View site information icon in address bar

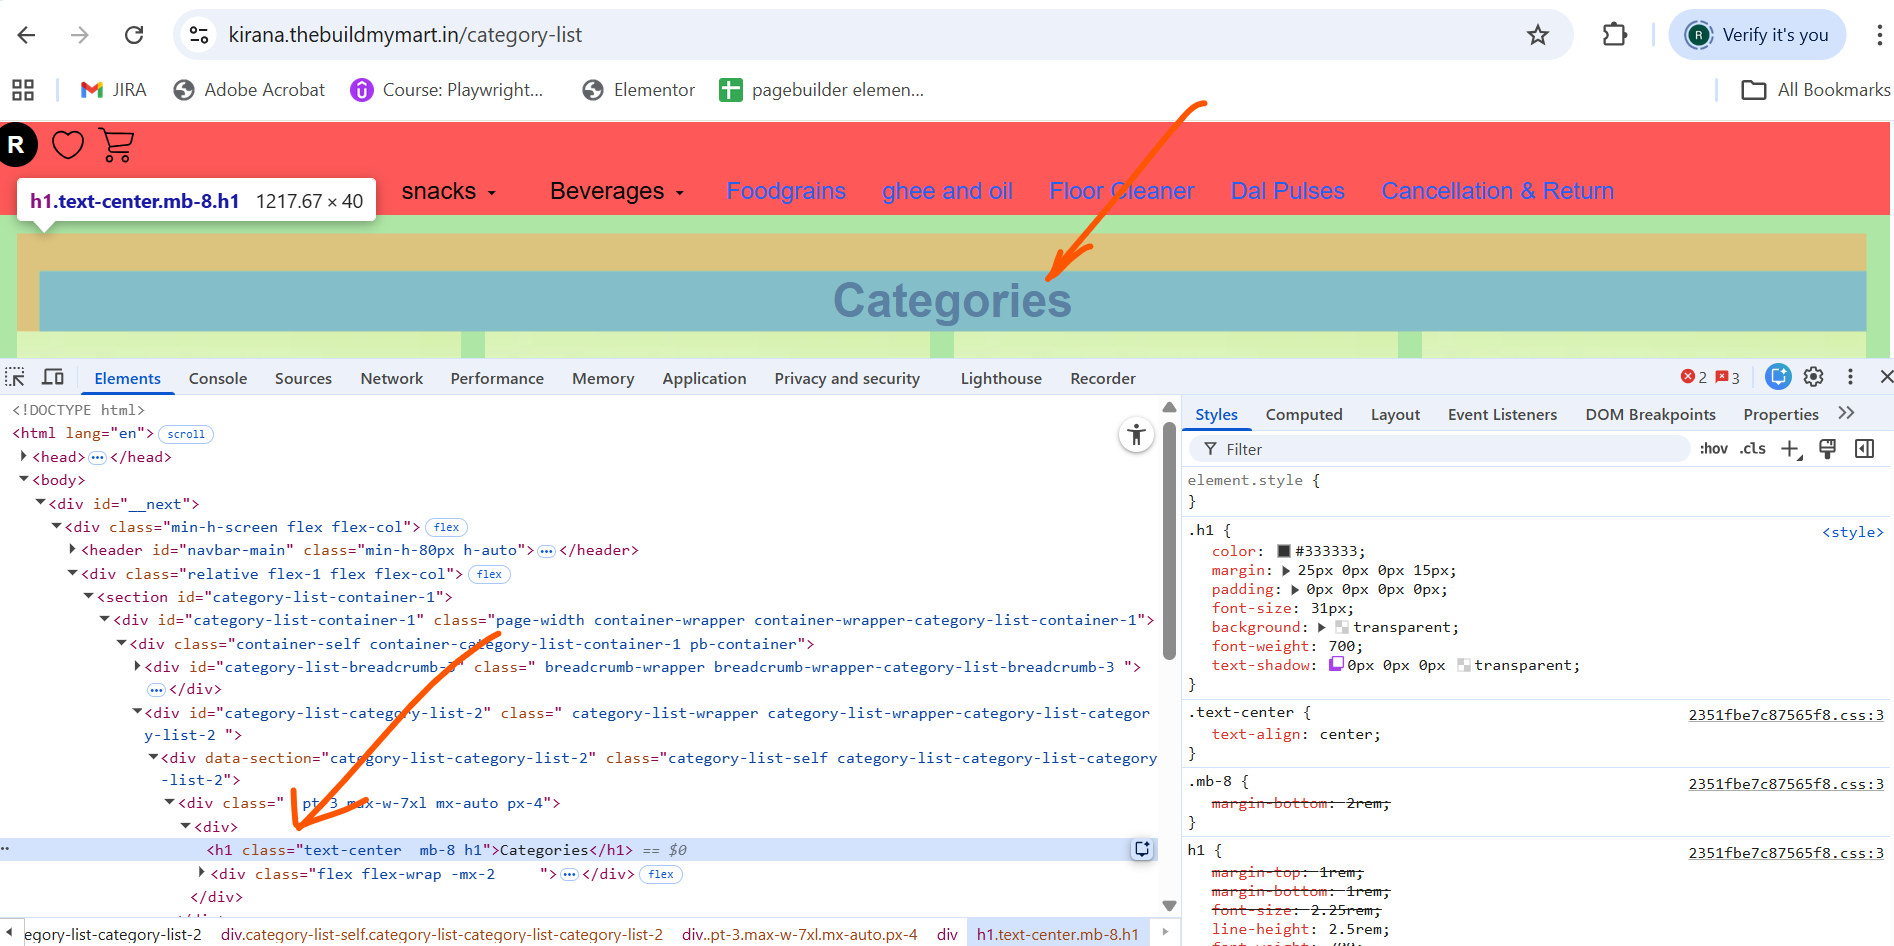click(x=199, y=35)
